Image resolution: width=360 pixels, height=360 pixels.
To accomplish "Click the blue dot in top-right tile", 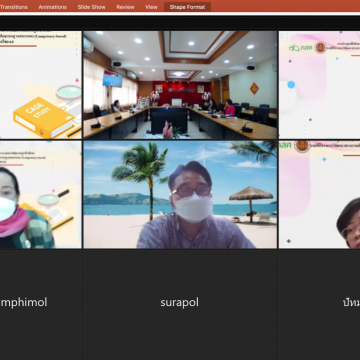I will [291, 85].
